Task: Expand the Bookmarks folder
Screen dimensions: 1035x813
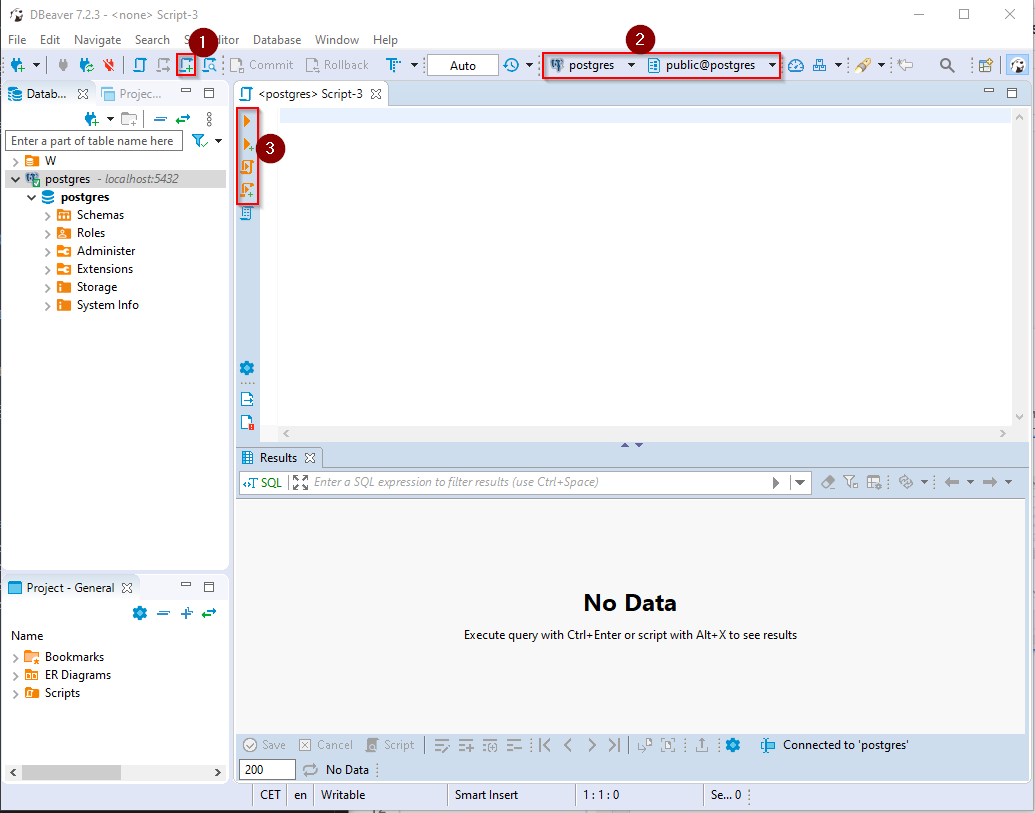Action: (x=16, y=657)
